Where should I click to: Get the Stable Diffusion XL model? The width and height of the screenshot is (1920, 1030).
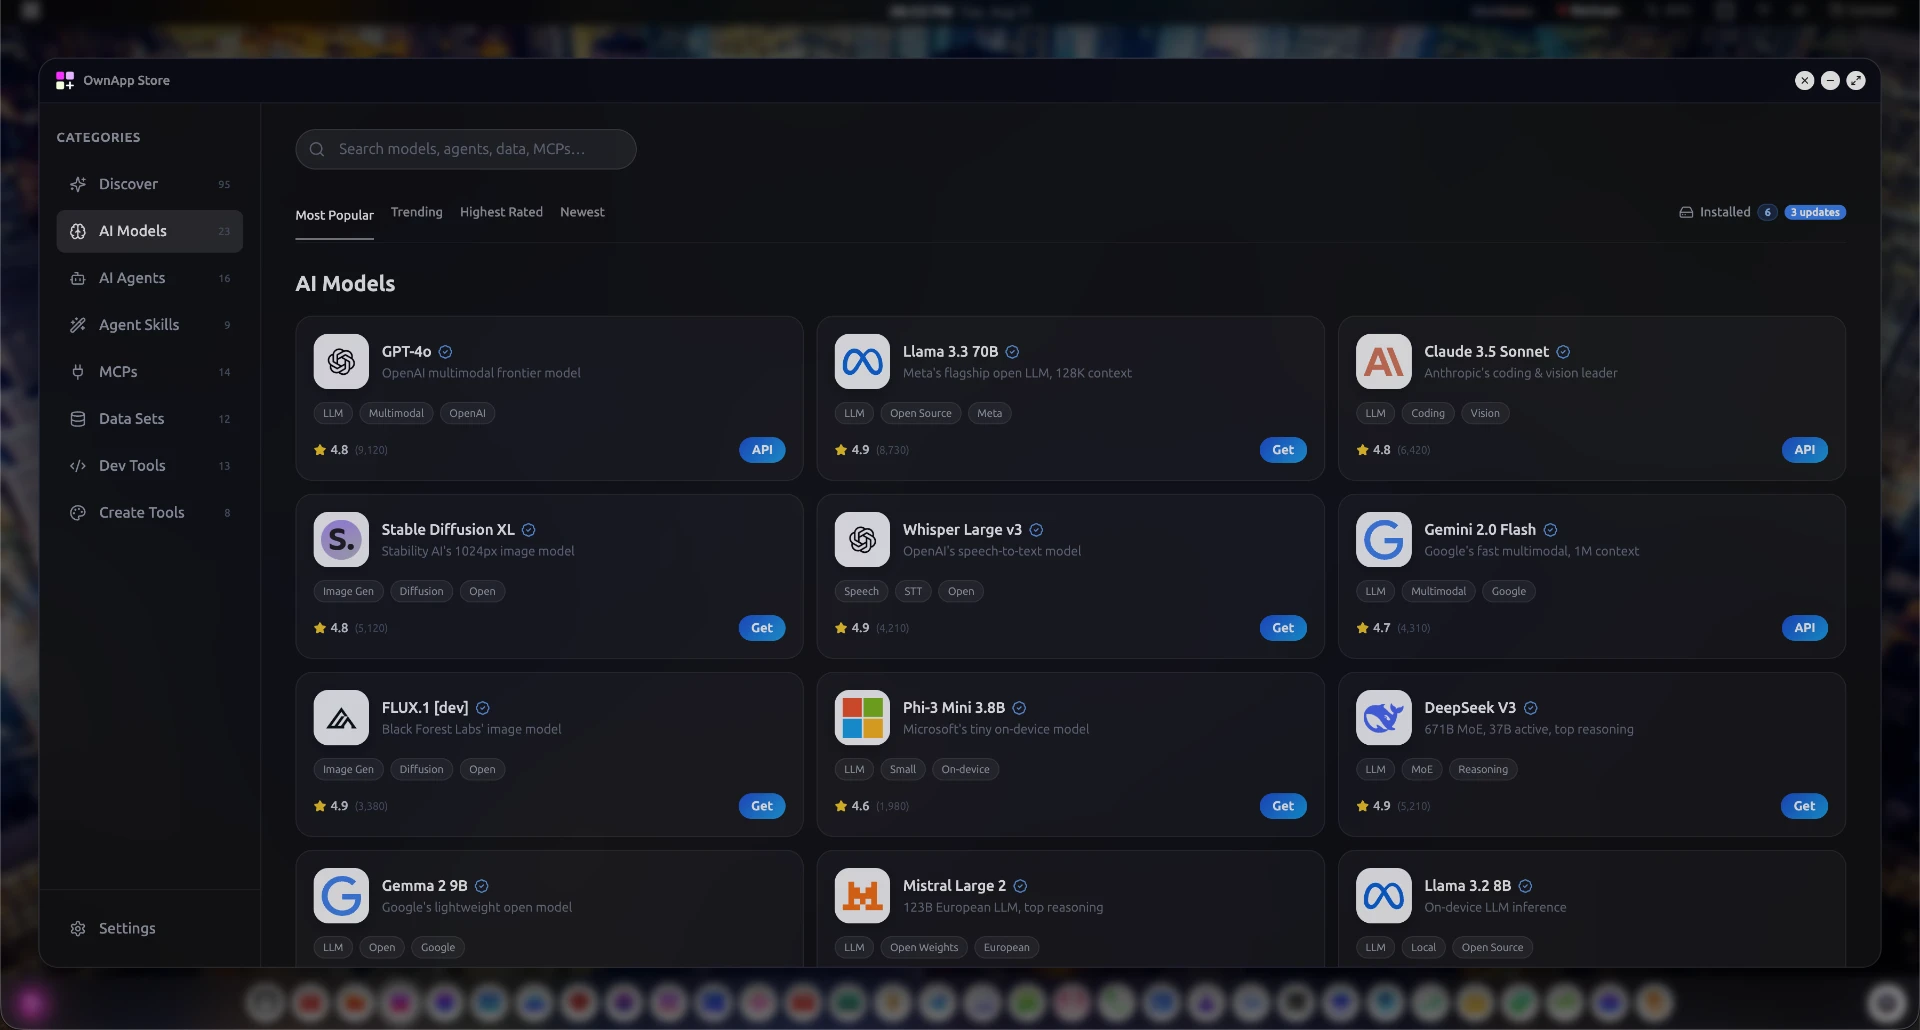(762, 628)
